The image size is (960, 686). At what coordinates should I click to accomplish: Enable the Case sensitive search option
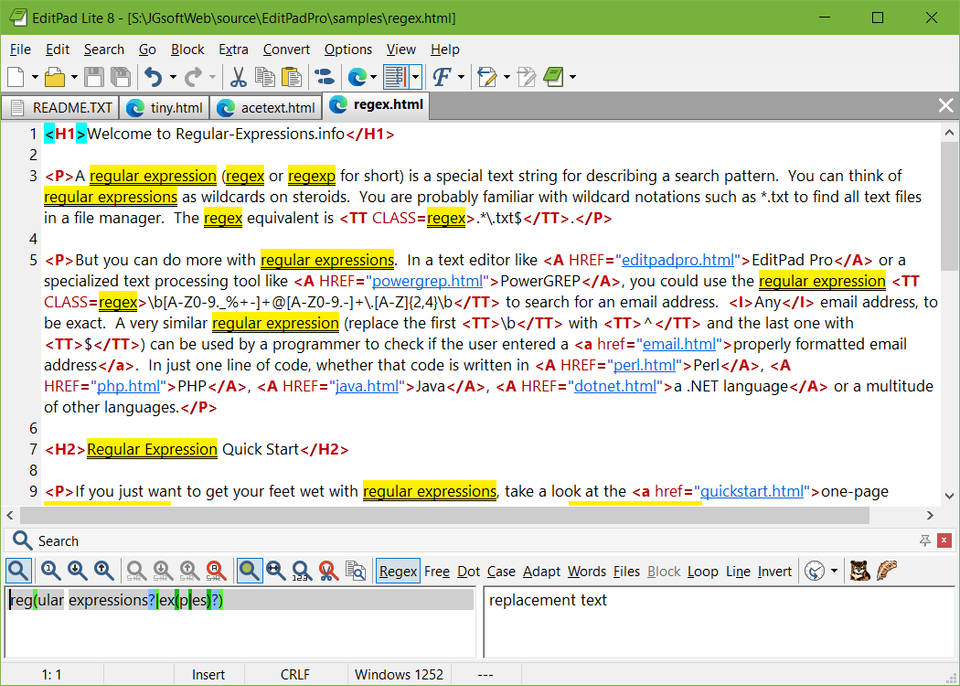pyautogui.click(x=501, y=571)
